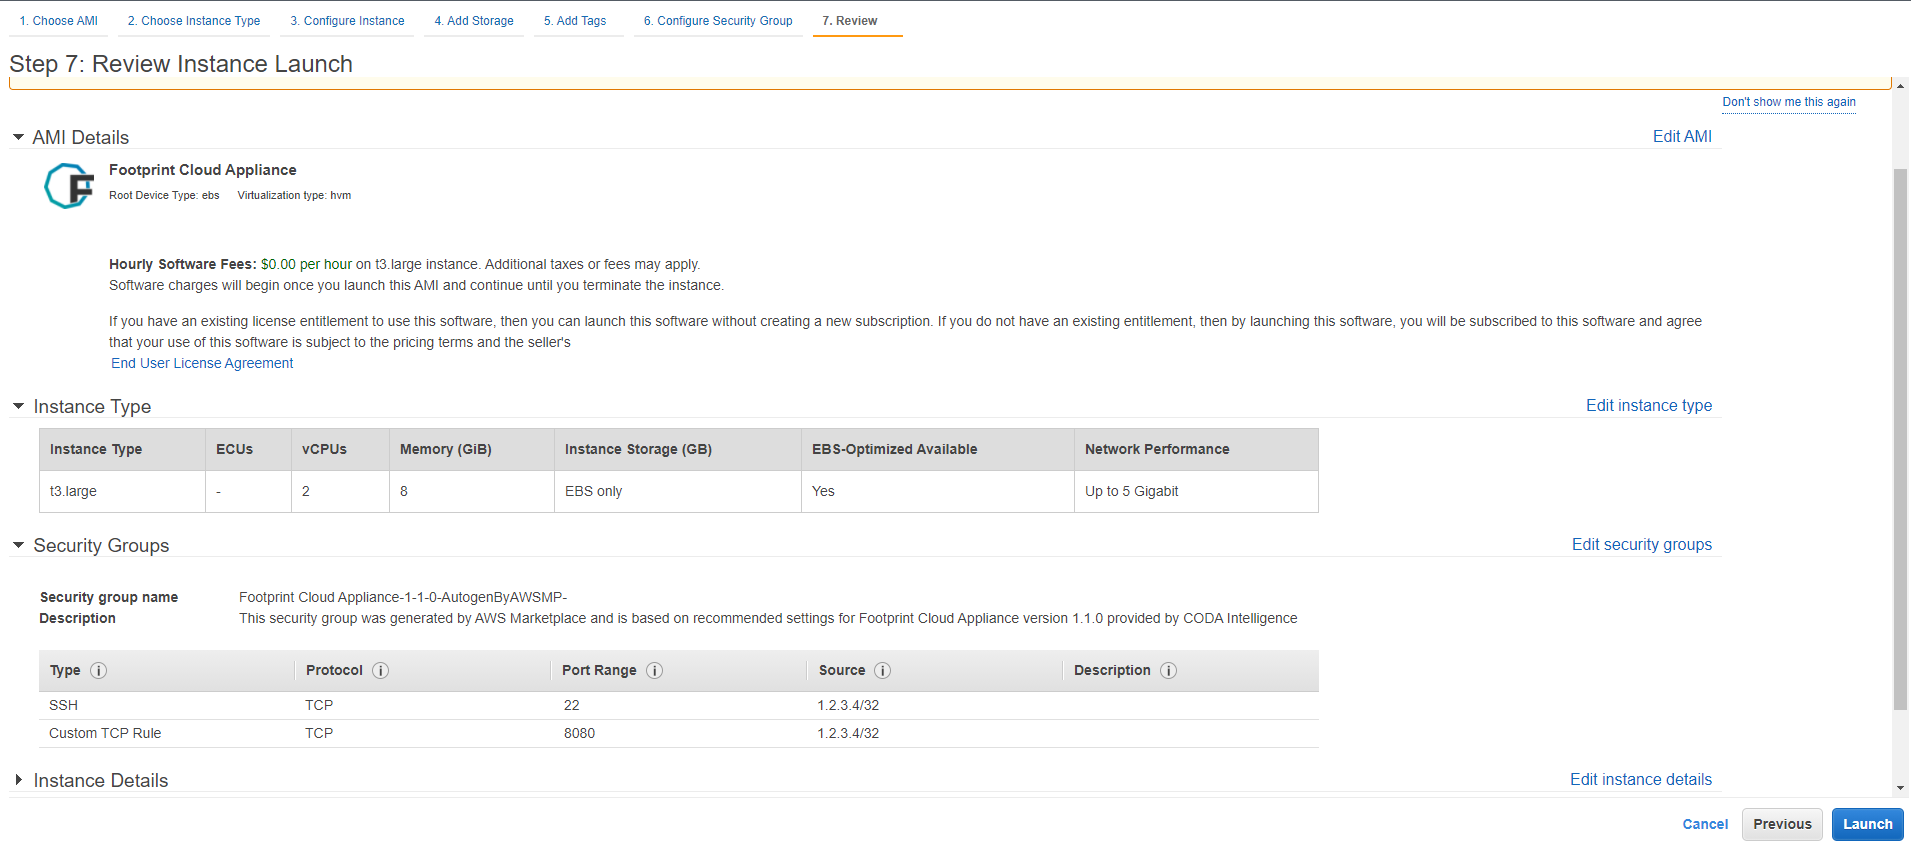
Task: Click the info icon next to Port Range
Action: click(x=655, y=671)
